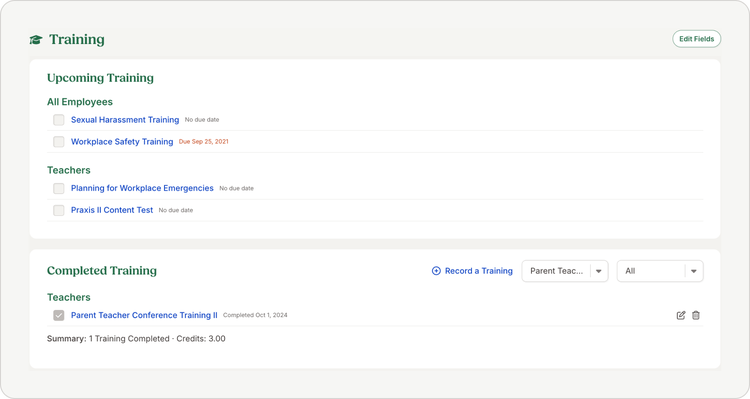
Task: Click Teachers heading under Completed Training
Action: tap(68, 298)
